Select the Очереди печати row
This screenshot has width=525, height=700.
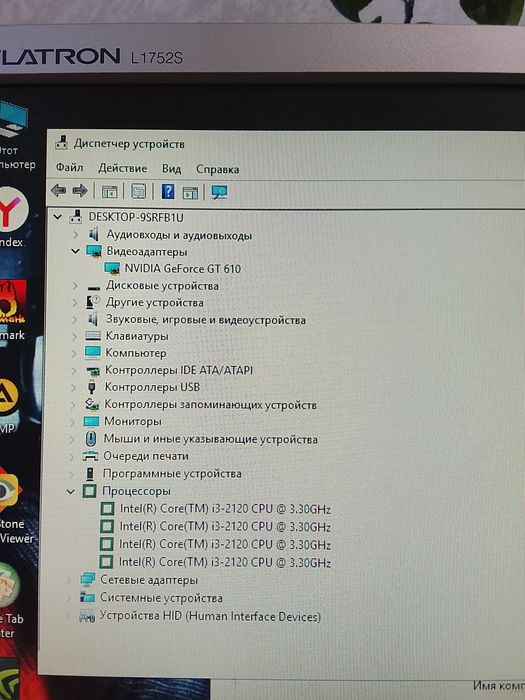click(146, 456)
